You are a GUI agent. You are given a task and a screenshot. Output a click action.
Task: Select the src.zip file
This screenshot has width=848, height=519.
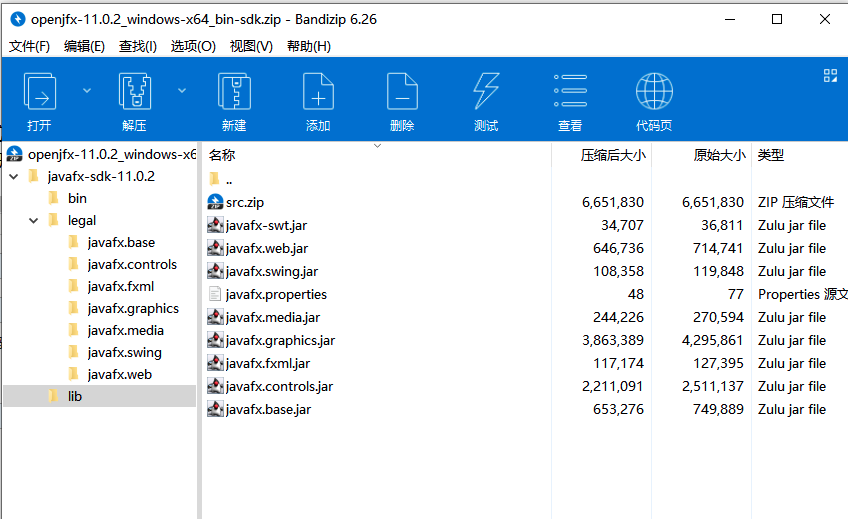tap(244, 203)
